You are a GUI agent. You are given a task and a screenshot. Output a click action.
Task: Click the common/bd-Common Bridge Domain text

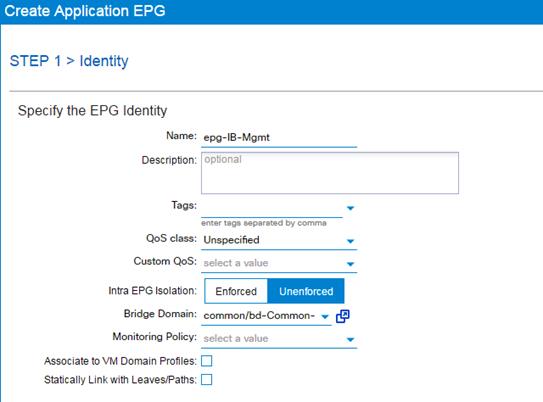tap(259, 316)
